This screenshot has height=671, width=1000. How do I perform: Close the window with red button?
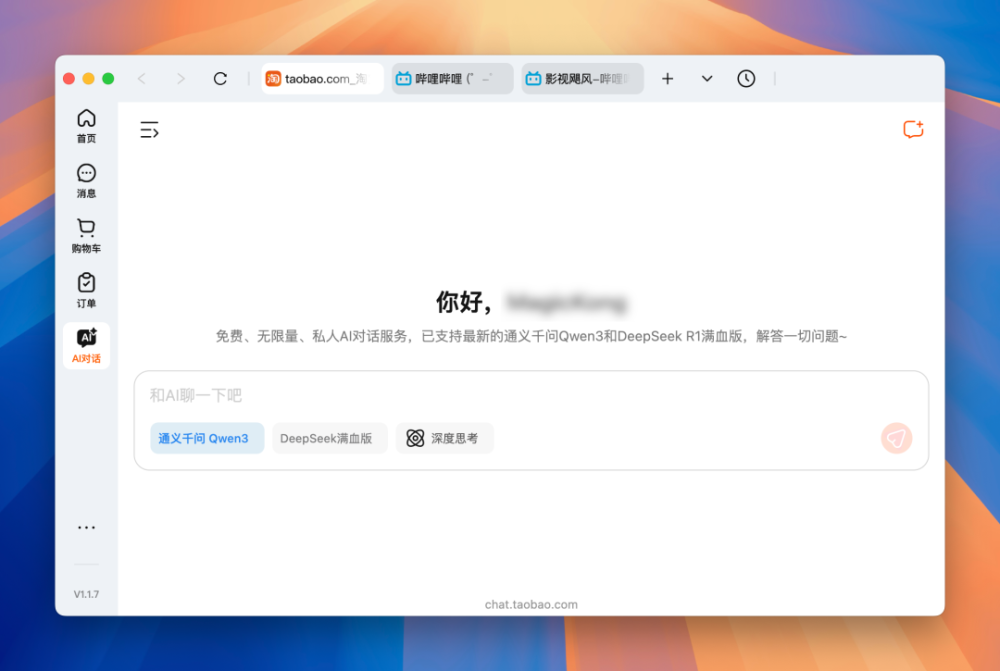point(69,78)
